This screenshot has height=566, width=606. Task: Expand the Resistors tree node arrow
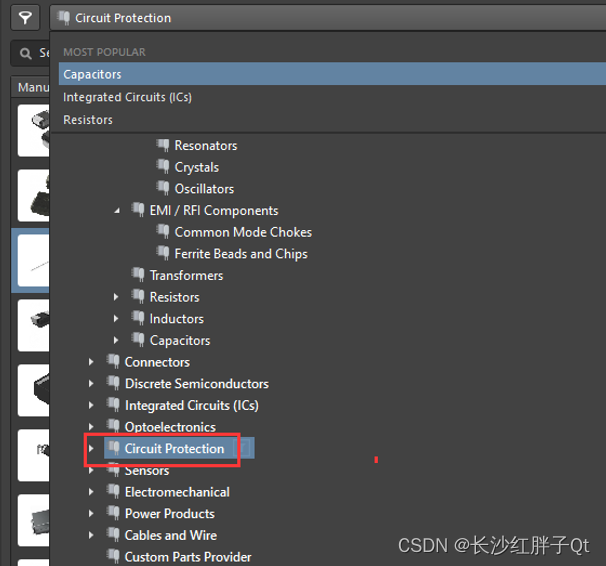click(116, 297)
